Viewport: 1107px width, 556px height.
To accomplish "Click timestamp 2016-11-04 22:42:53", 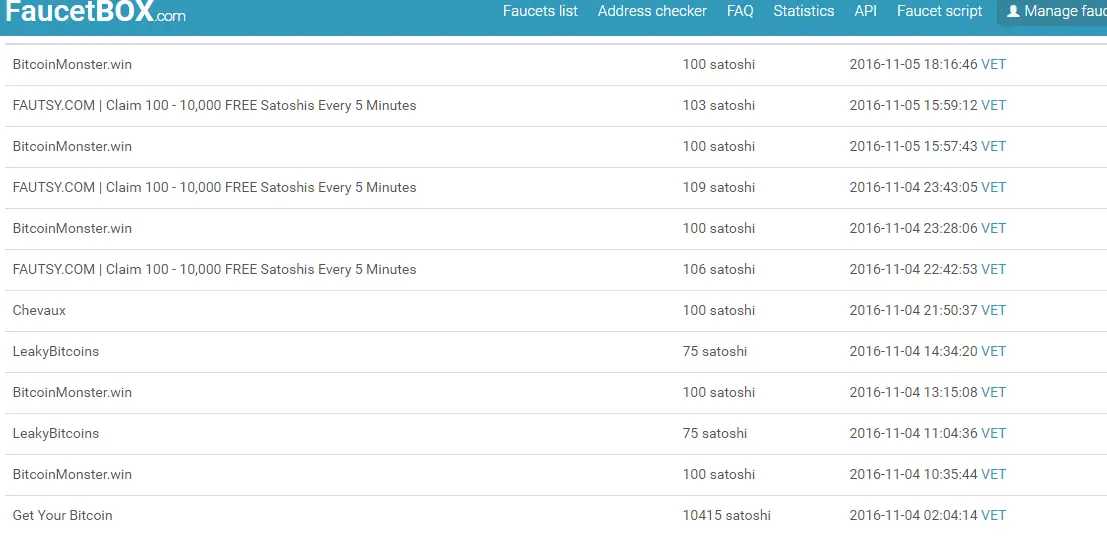I will pos(914,269).
